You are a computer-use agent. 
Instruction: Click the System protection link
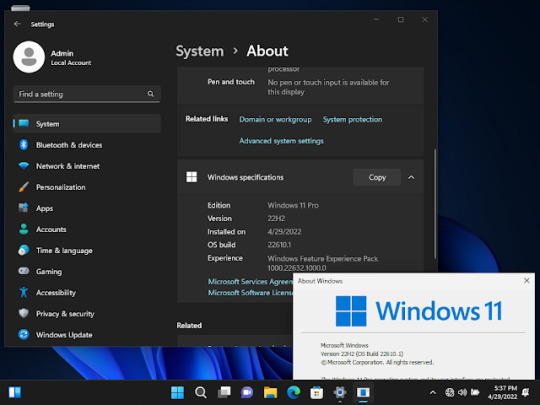coord(352,120)
